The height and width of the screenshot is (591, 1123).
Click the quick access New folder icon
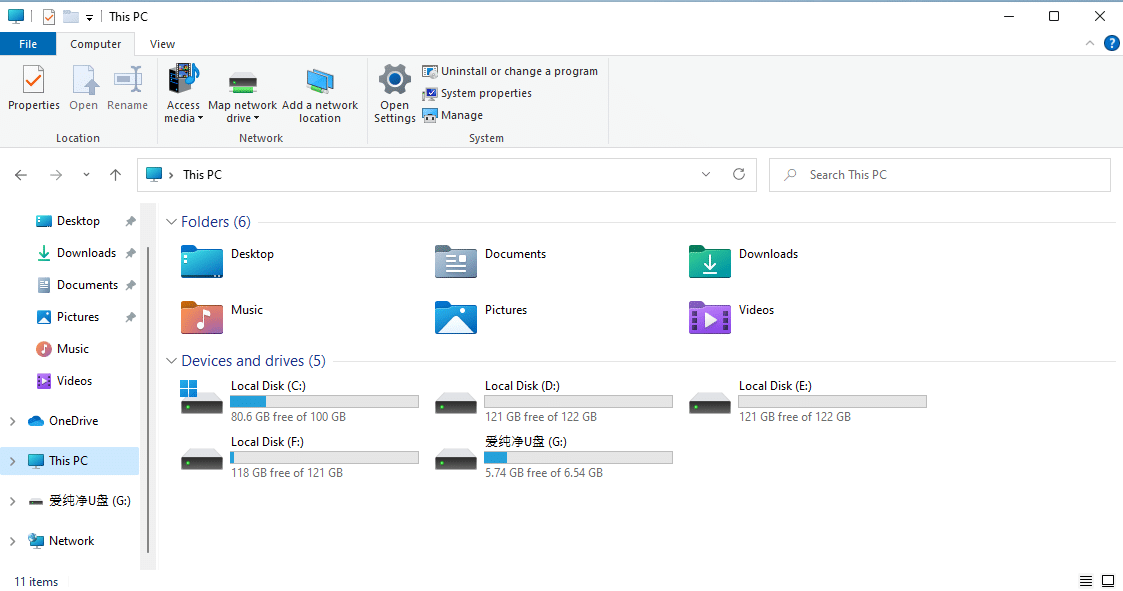click(71, 16)
